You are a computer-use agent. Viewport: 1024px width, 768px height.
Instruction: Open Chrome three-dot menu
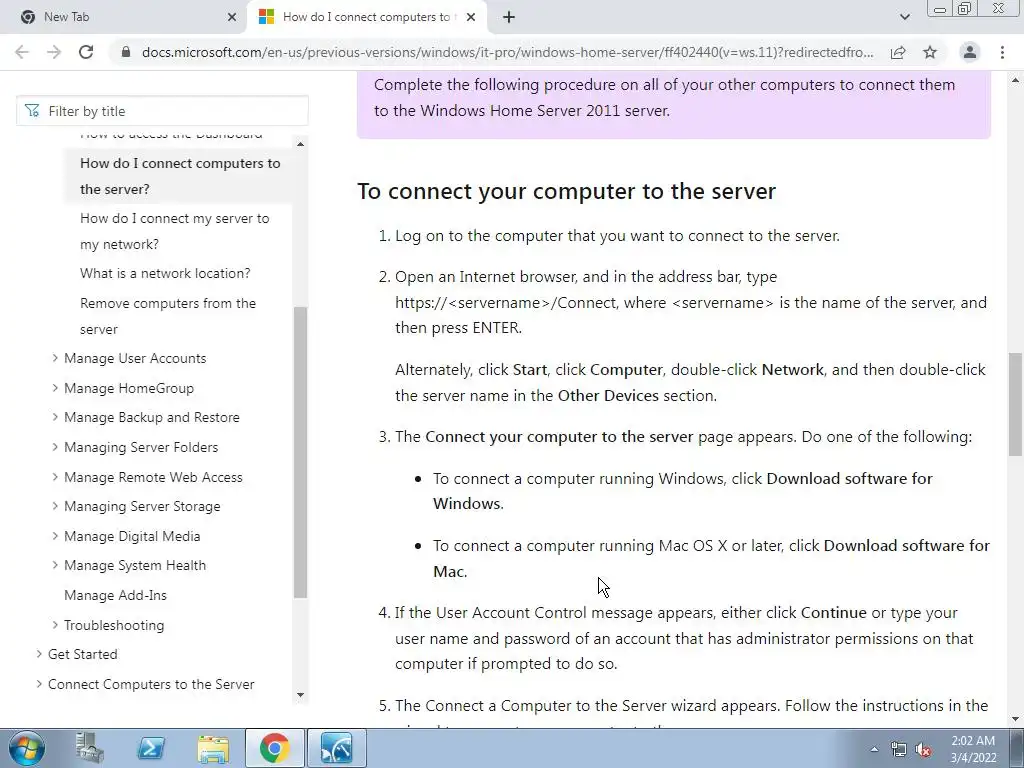click(x=1002, y=52)
